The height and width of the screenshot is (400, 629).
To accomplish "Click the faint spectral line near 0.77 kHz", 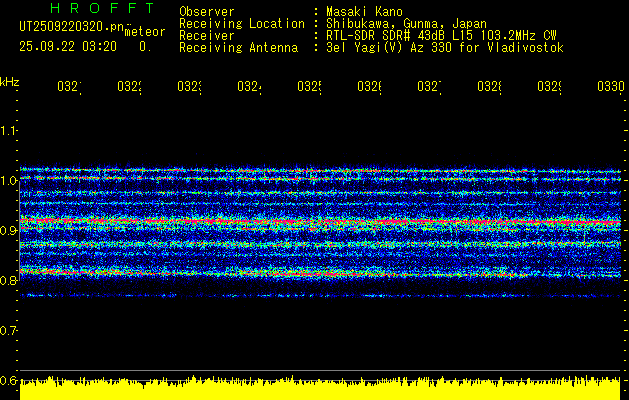I will [x=320, y=296].
